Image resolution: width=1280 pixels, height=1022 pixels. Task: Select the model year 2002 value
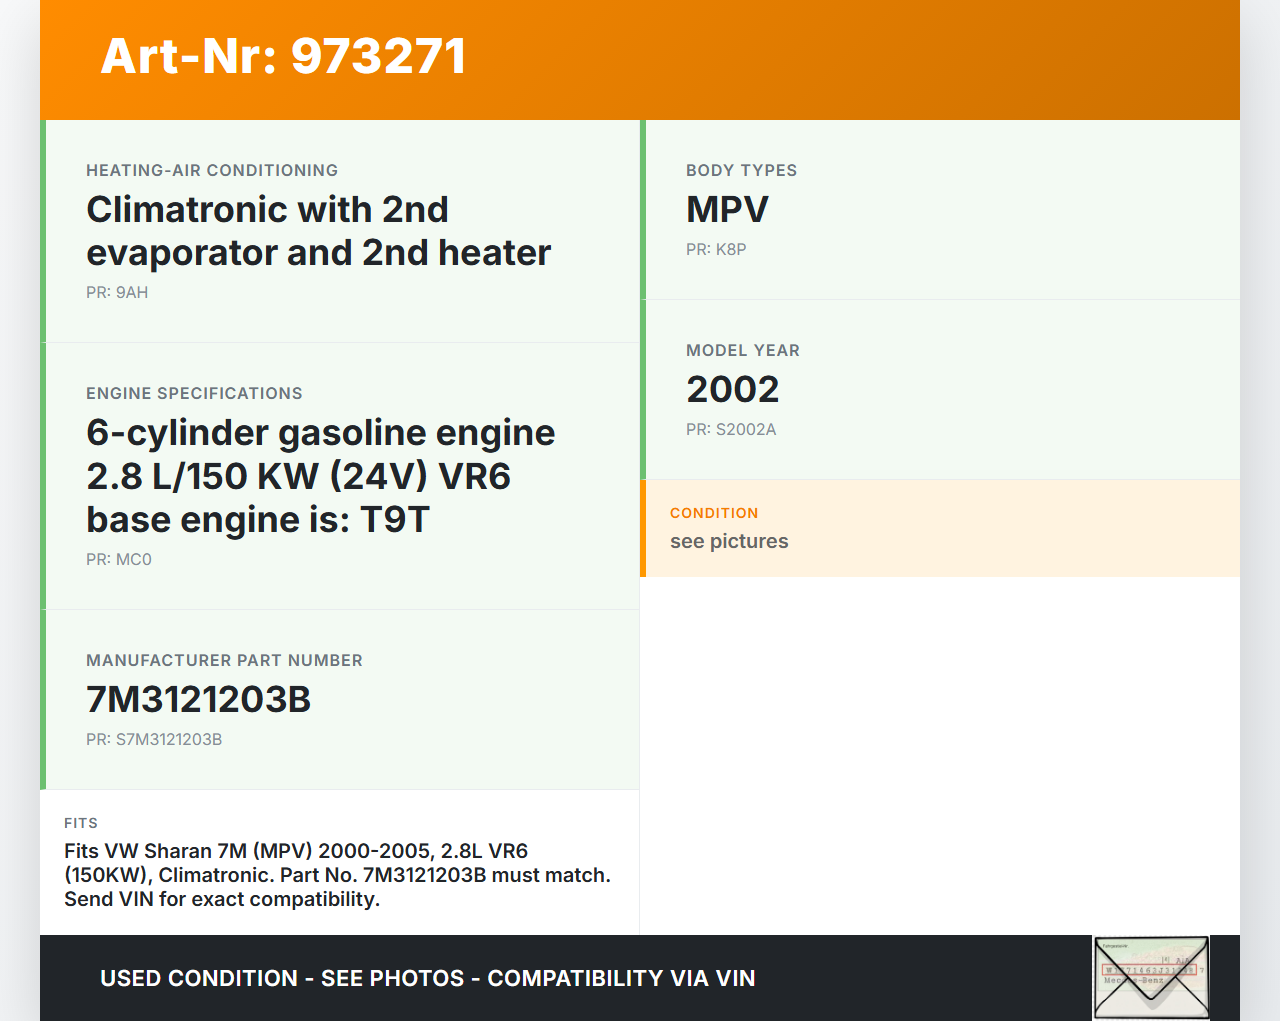732,389
